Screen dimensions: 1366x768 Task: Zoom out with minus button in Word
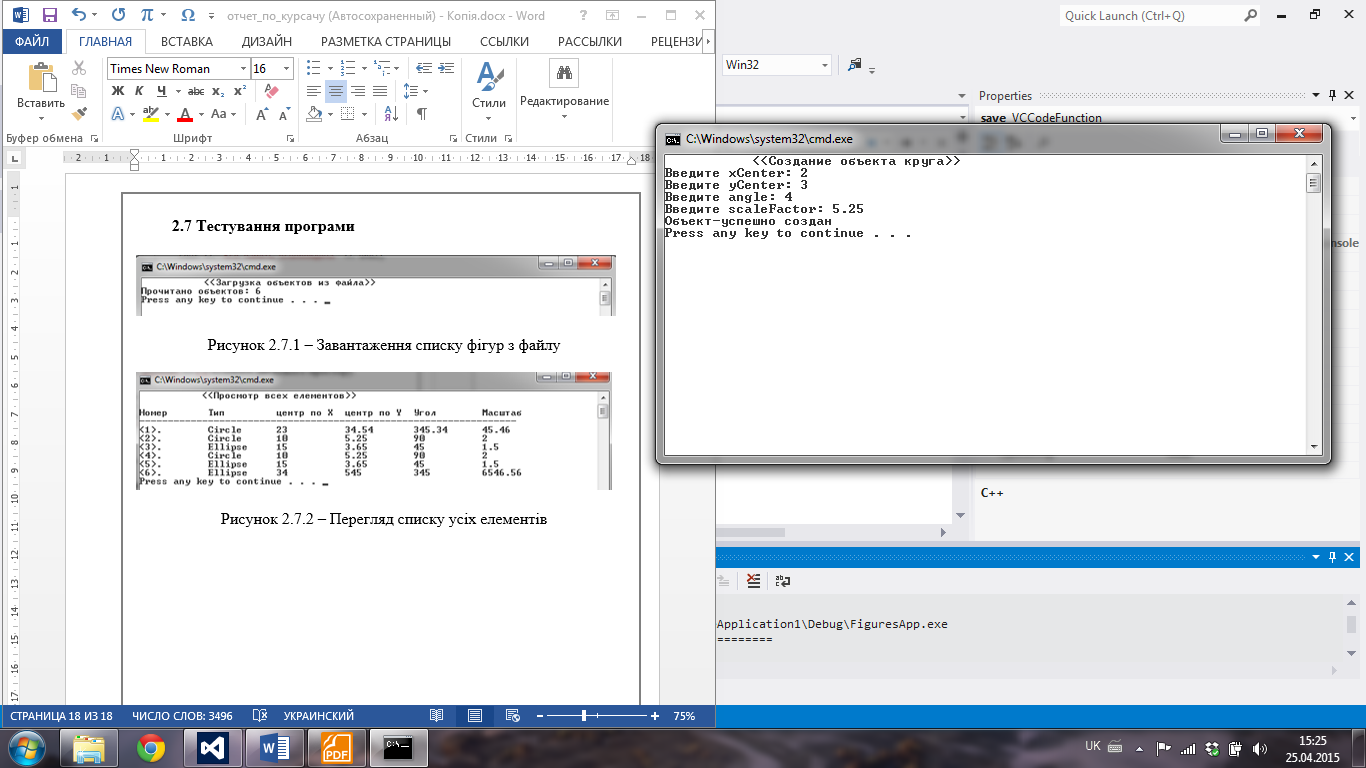(540, 716)
